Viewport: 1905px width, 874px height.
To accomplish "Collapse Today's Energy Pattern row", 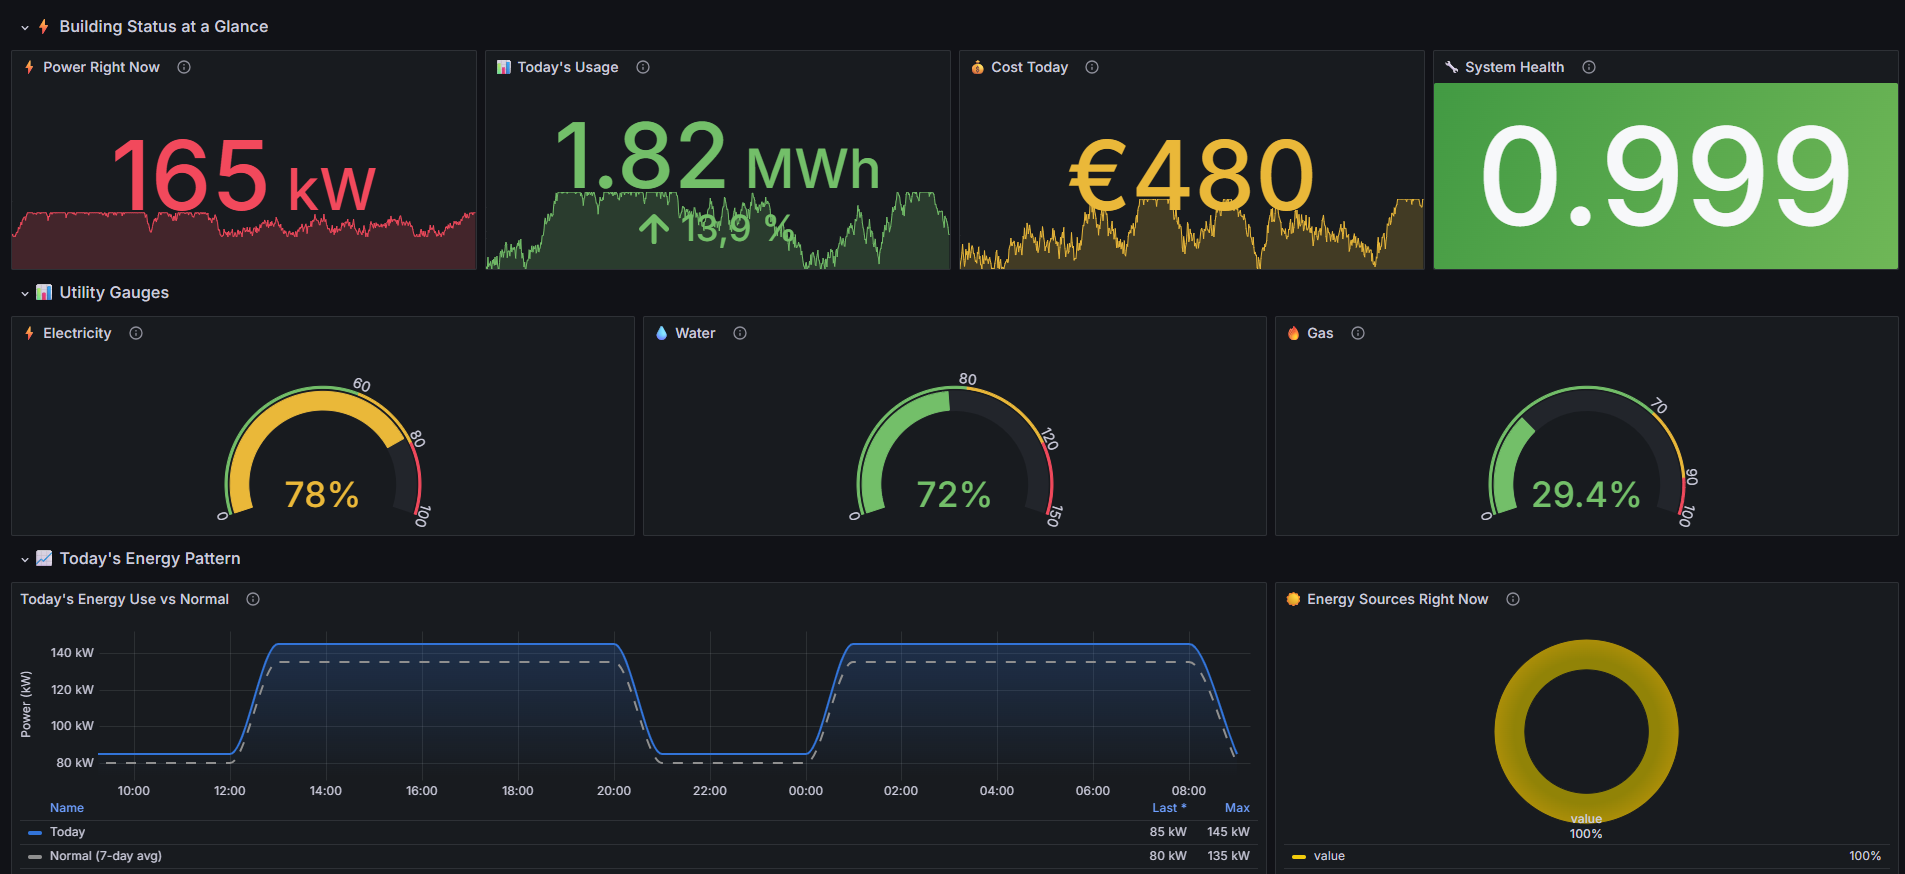I will tap(25, 559).
